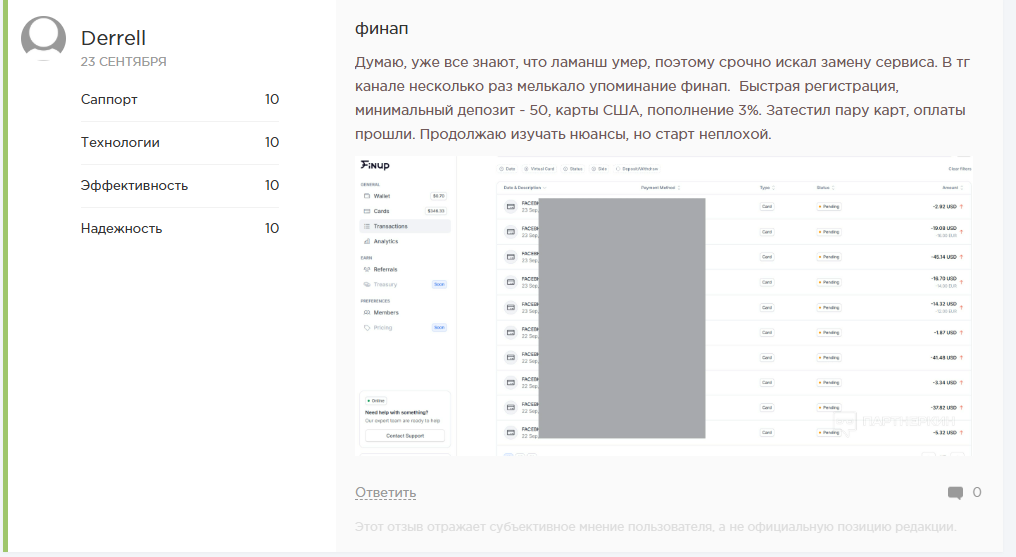Sort by Payment Method column header
The height and width of the screenshot is (557, 1016).
pyautogui.click(x=660, y=187)
